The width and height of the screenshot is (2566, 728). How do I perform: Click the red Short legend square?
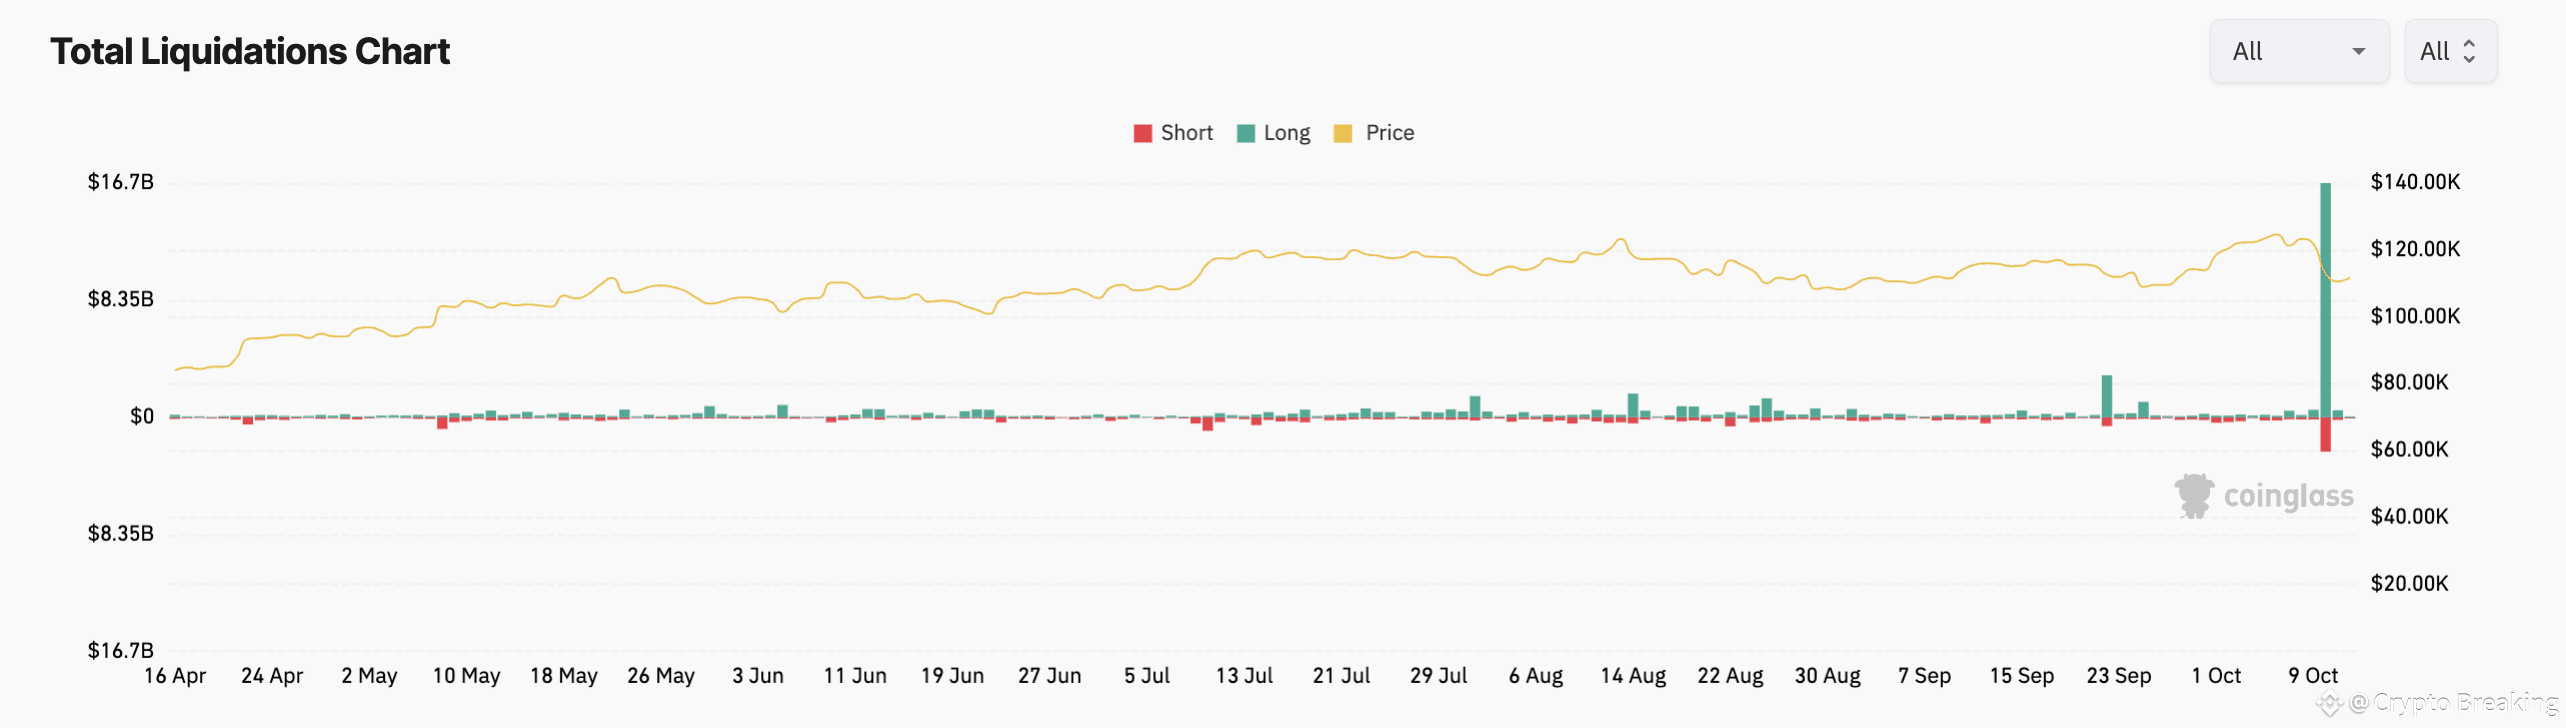1142,133
